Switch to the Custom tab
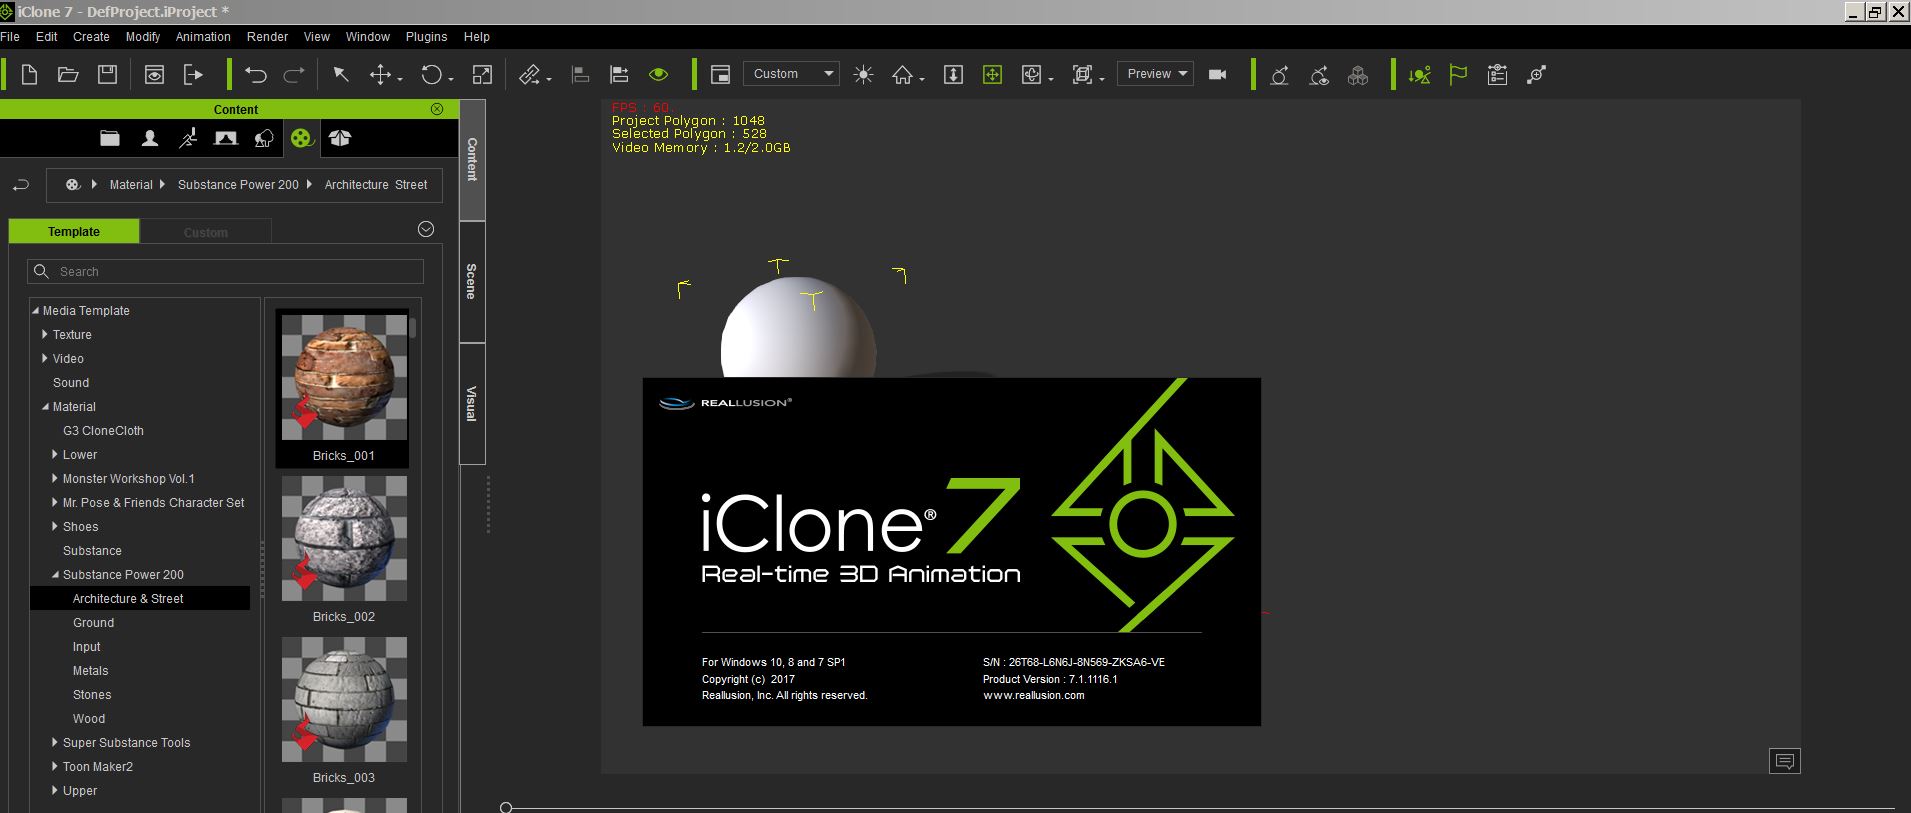1911x813 pixels. coord(206,232)
